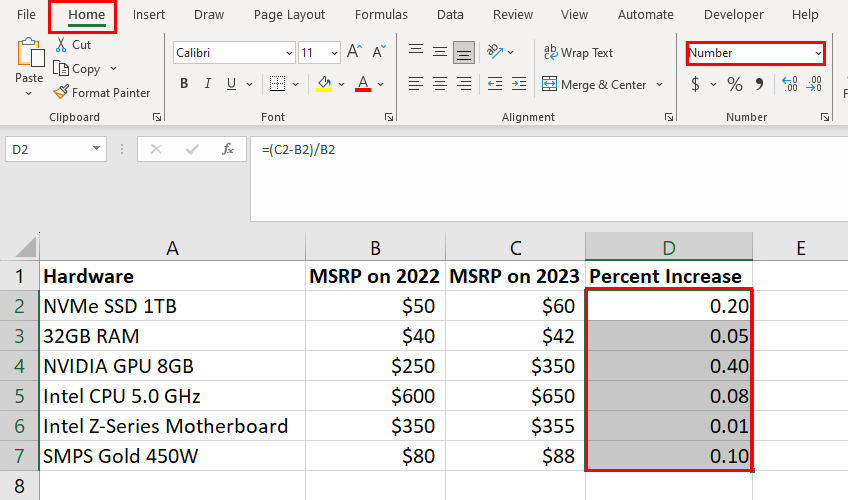This screenshot has width=848, height=500.
Task: Open the Merge & Center dropdown arrow
Action: point(659,84)
